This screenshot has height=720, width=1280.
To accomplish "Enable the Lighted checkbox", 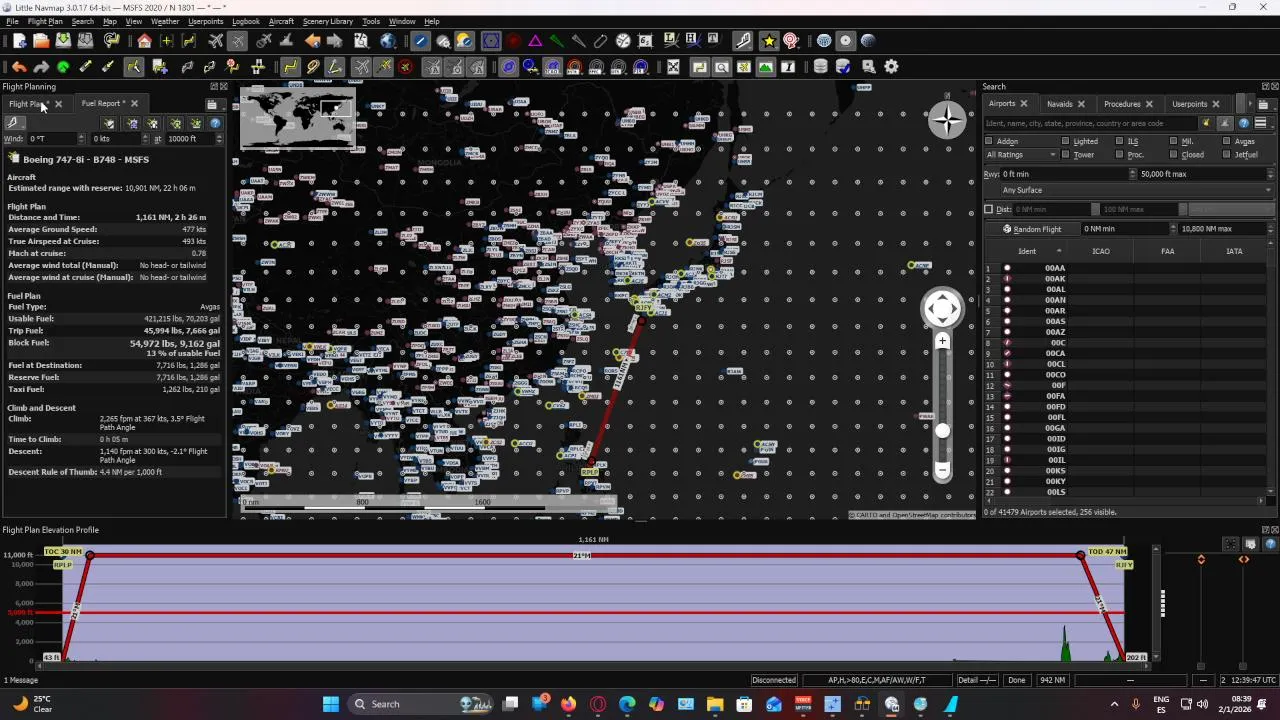I will pyautogui.click(x=1065, y=141).
